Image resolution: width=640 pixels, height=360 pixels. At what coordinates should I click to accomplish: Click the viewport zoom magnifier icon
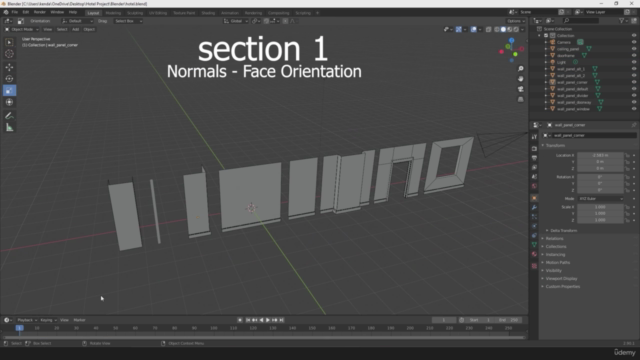[520, 69]
